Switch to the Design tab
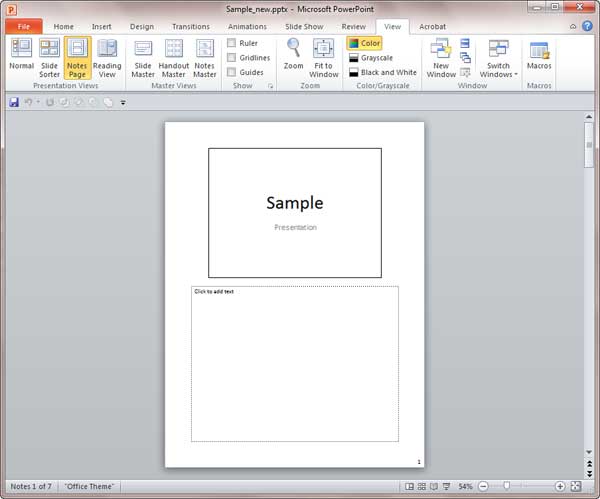 [142, 26]
